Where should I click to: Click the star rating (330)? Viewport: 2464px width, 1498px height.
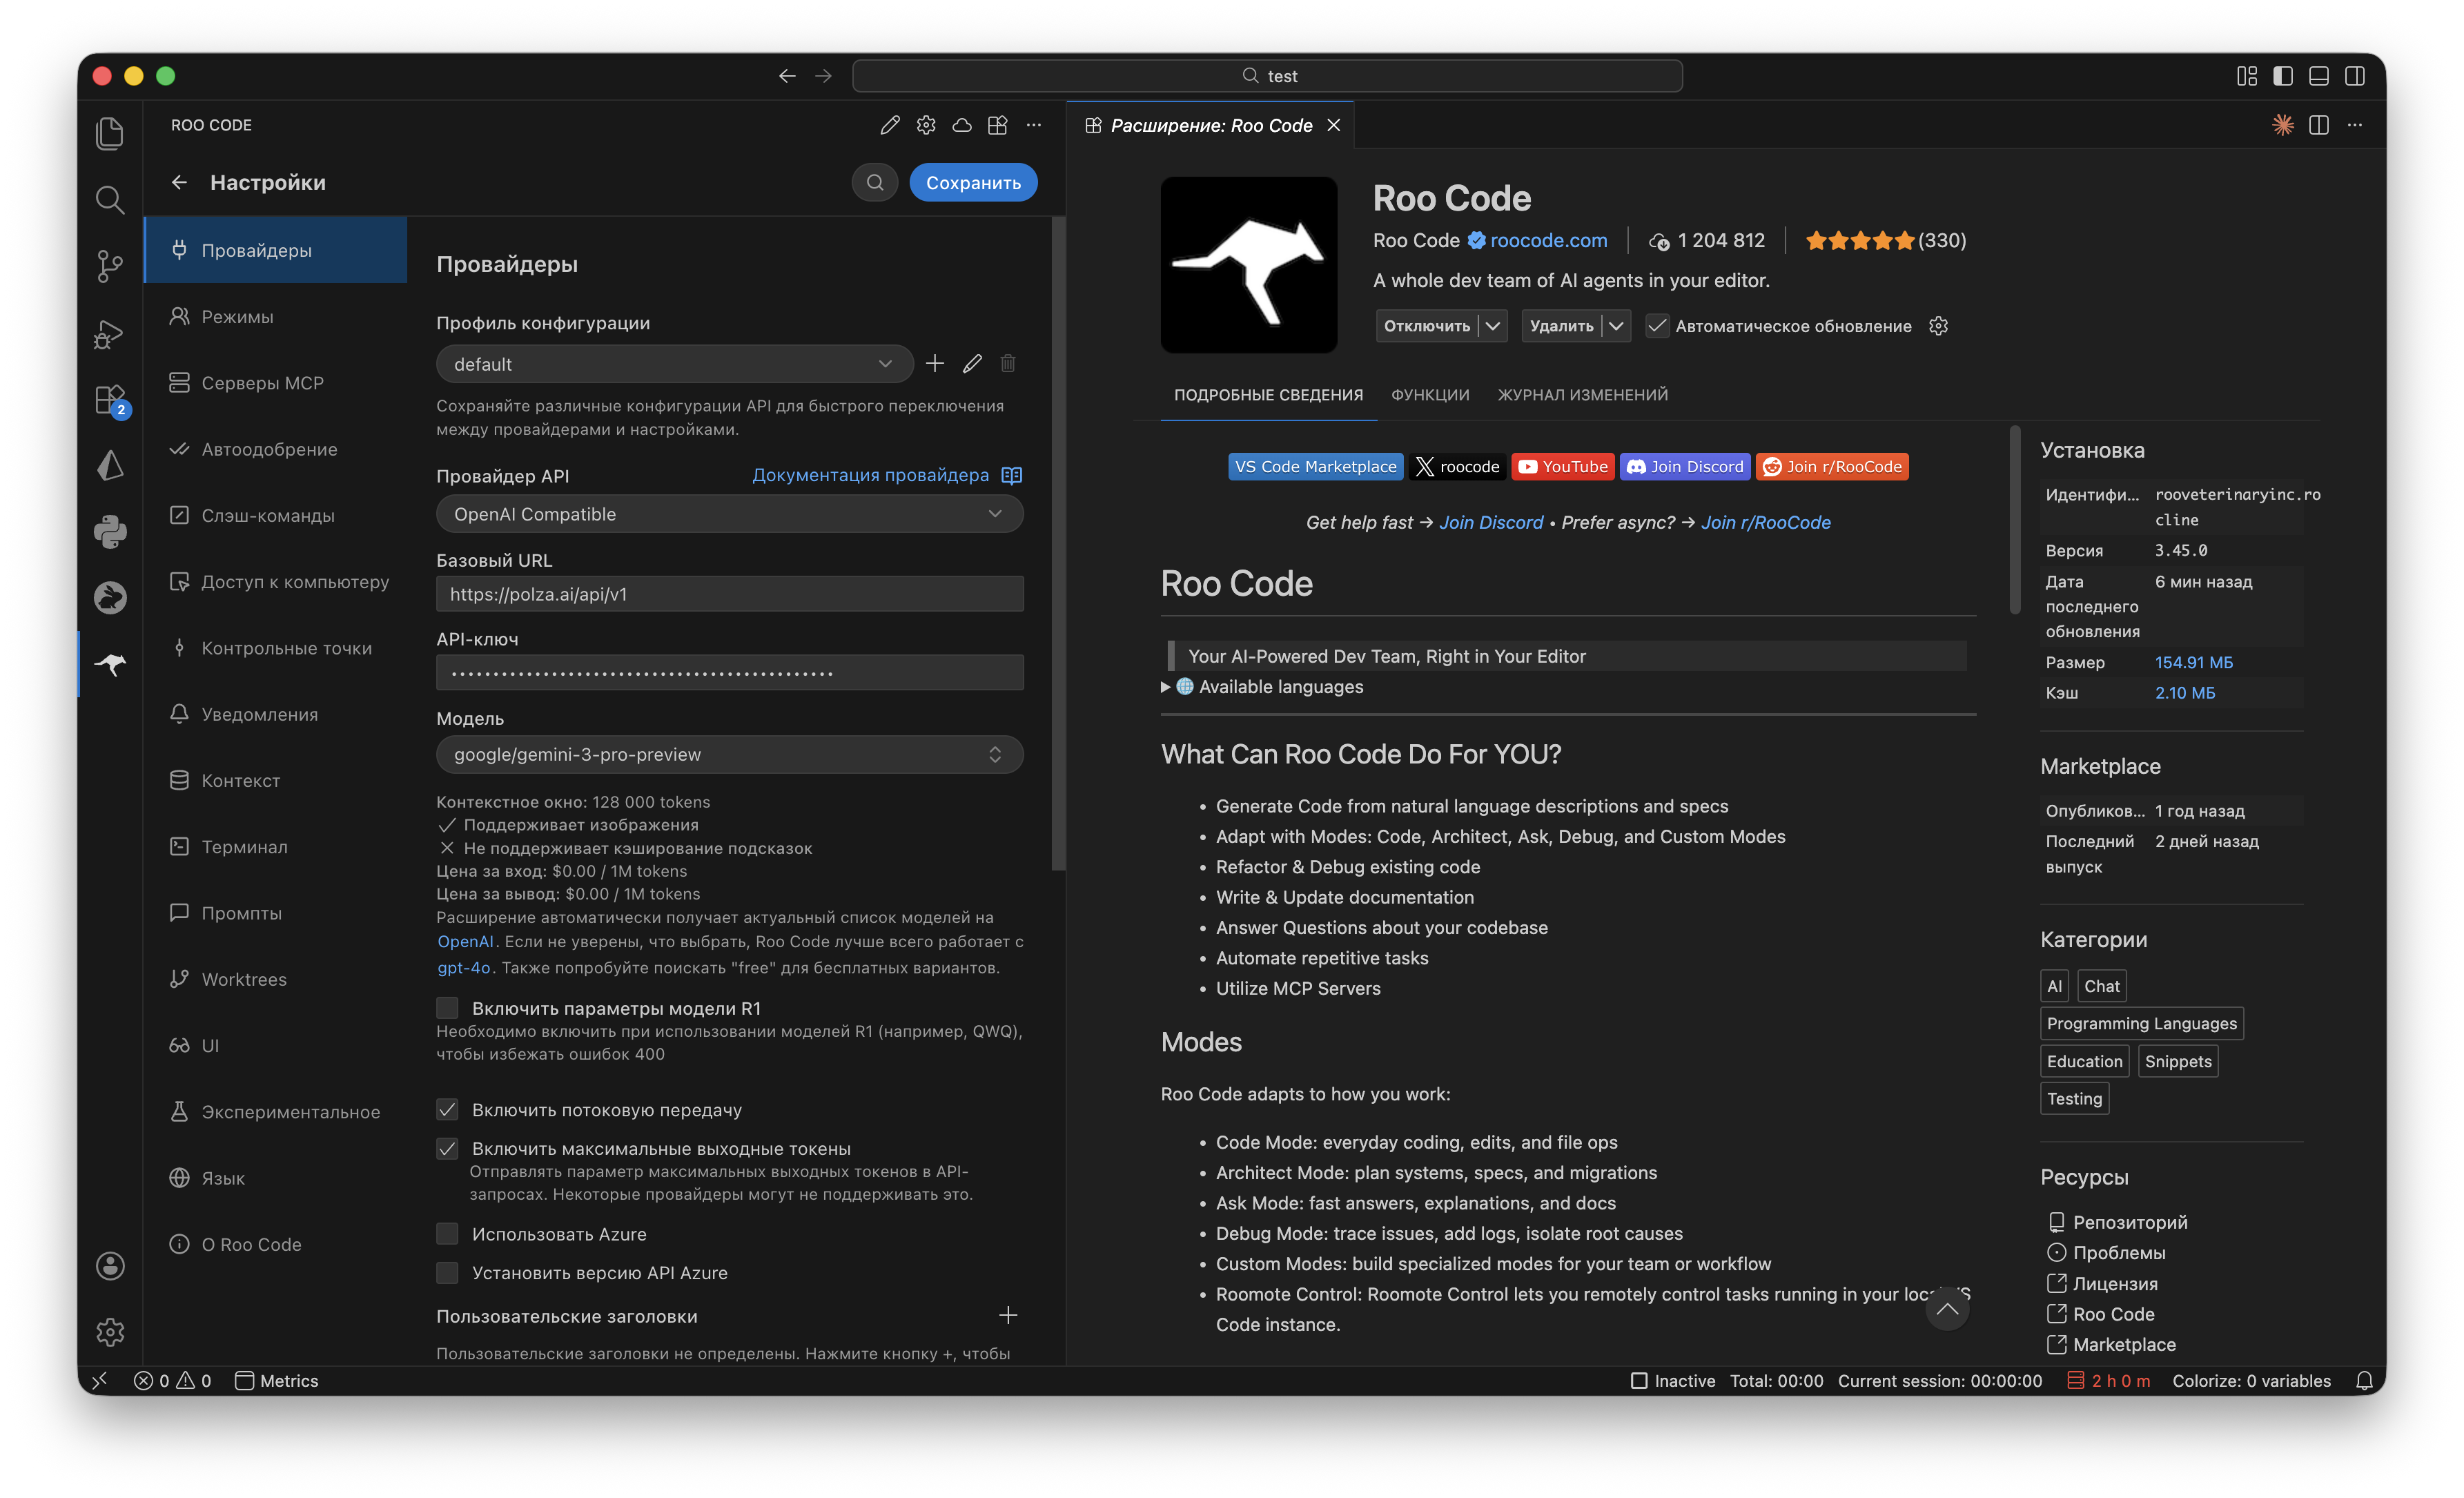point(1885,240)
